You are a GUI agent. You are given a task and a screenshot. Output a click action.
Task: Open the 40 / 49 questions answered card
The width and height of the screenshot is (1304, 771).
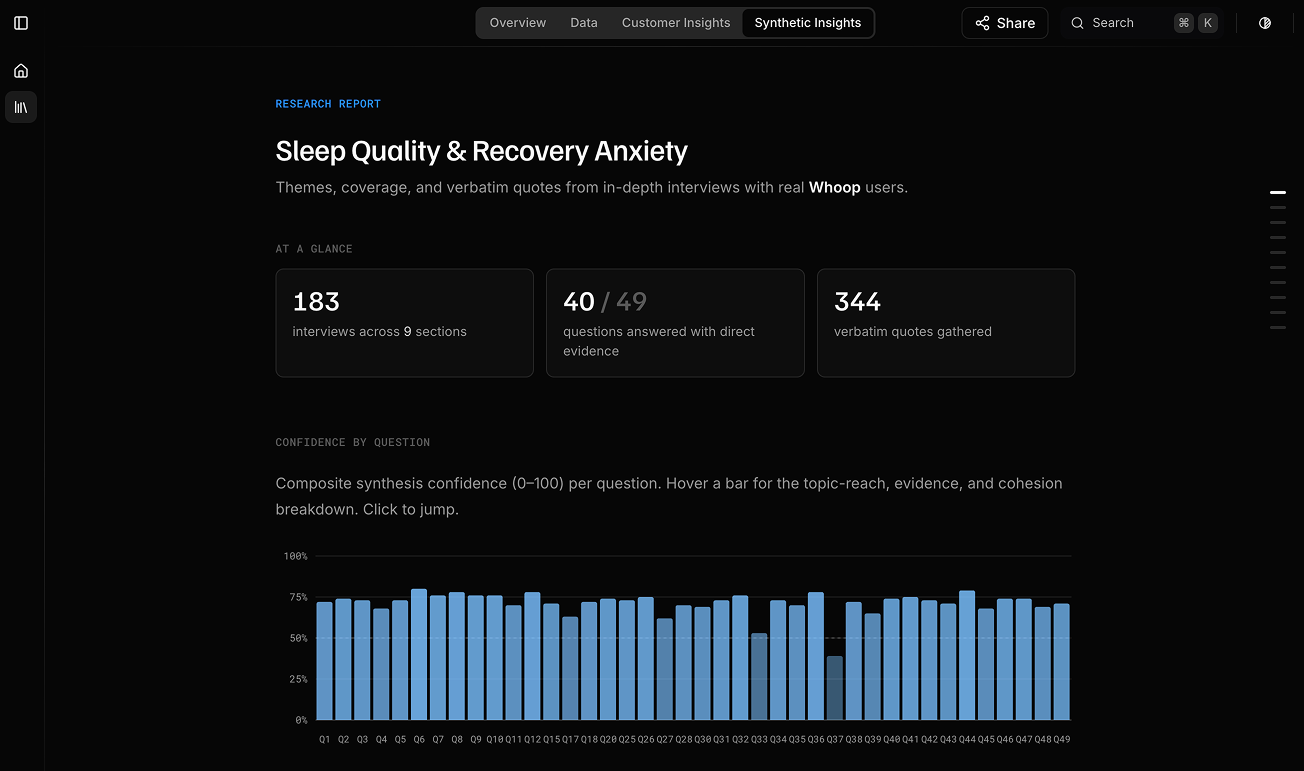pyautogui.click(x=675, y=323)
